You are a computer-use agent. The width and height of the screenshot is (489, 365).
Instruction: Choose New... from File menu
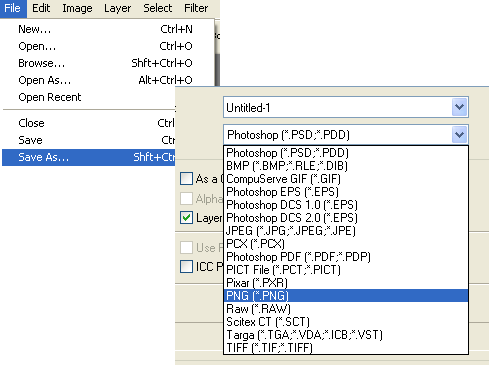click(x=107, y=29)
